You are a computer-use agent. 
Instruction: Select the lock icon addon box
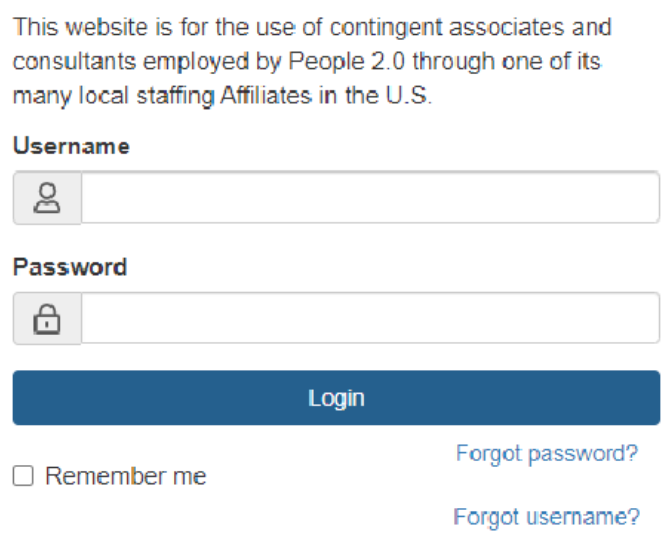[47, 319]
